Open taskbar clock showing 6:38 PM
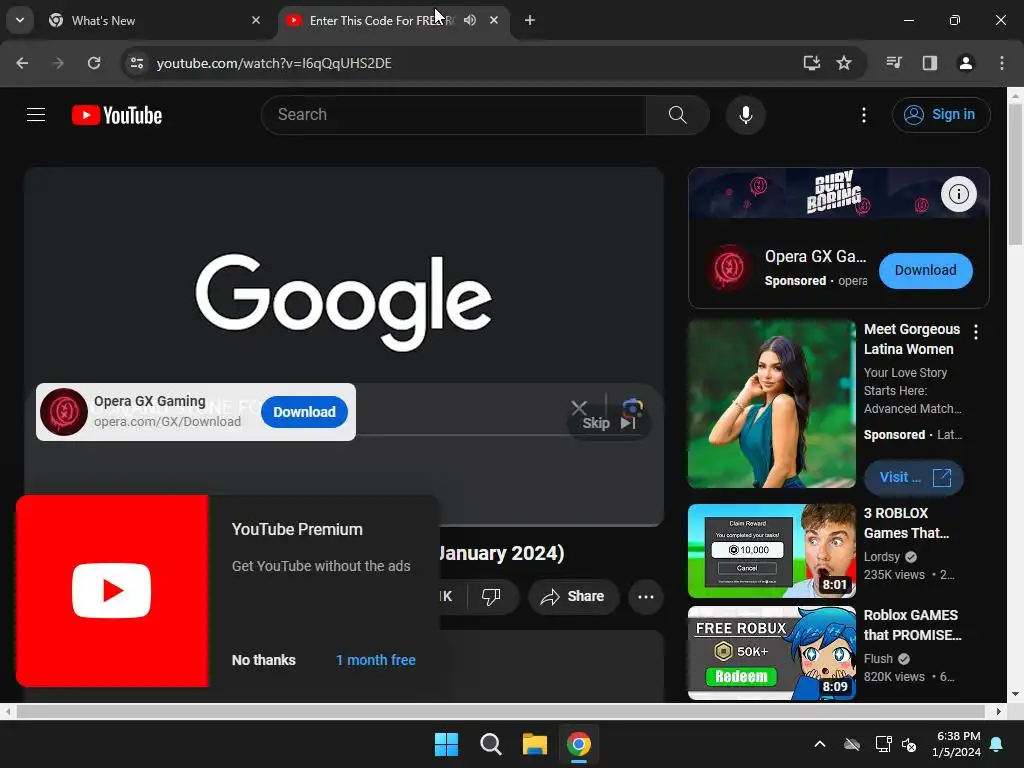The height and width of the screenshot is (768, 1024). coord(956,744)
